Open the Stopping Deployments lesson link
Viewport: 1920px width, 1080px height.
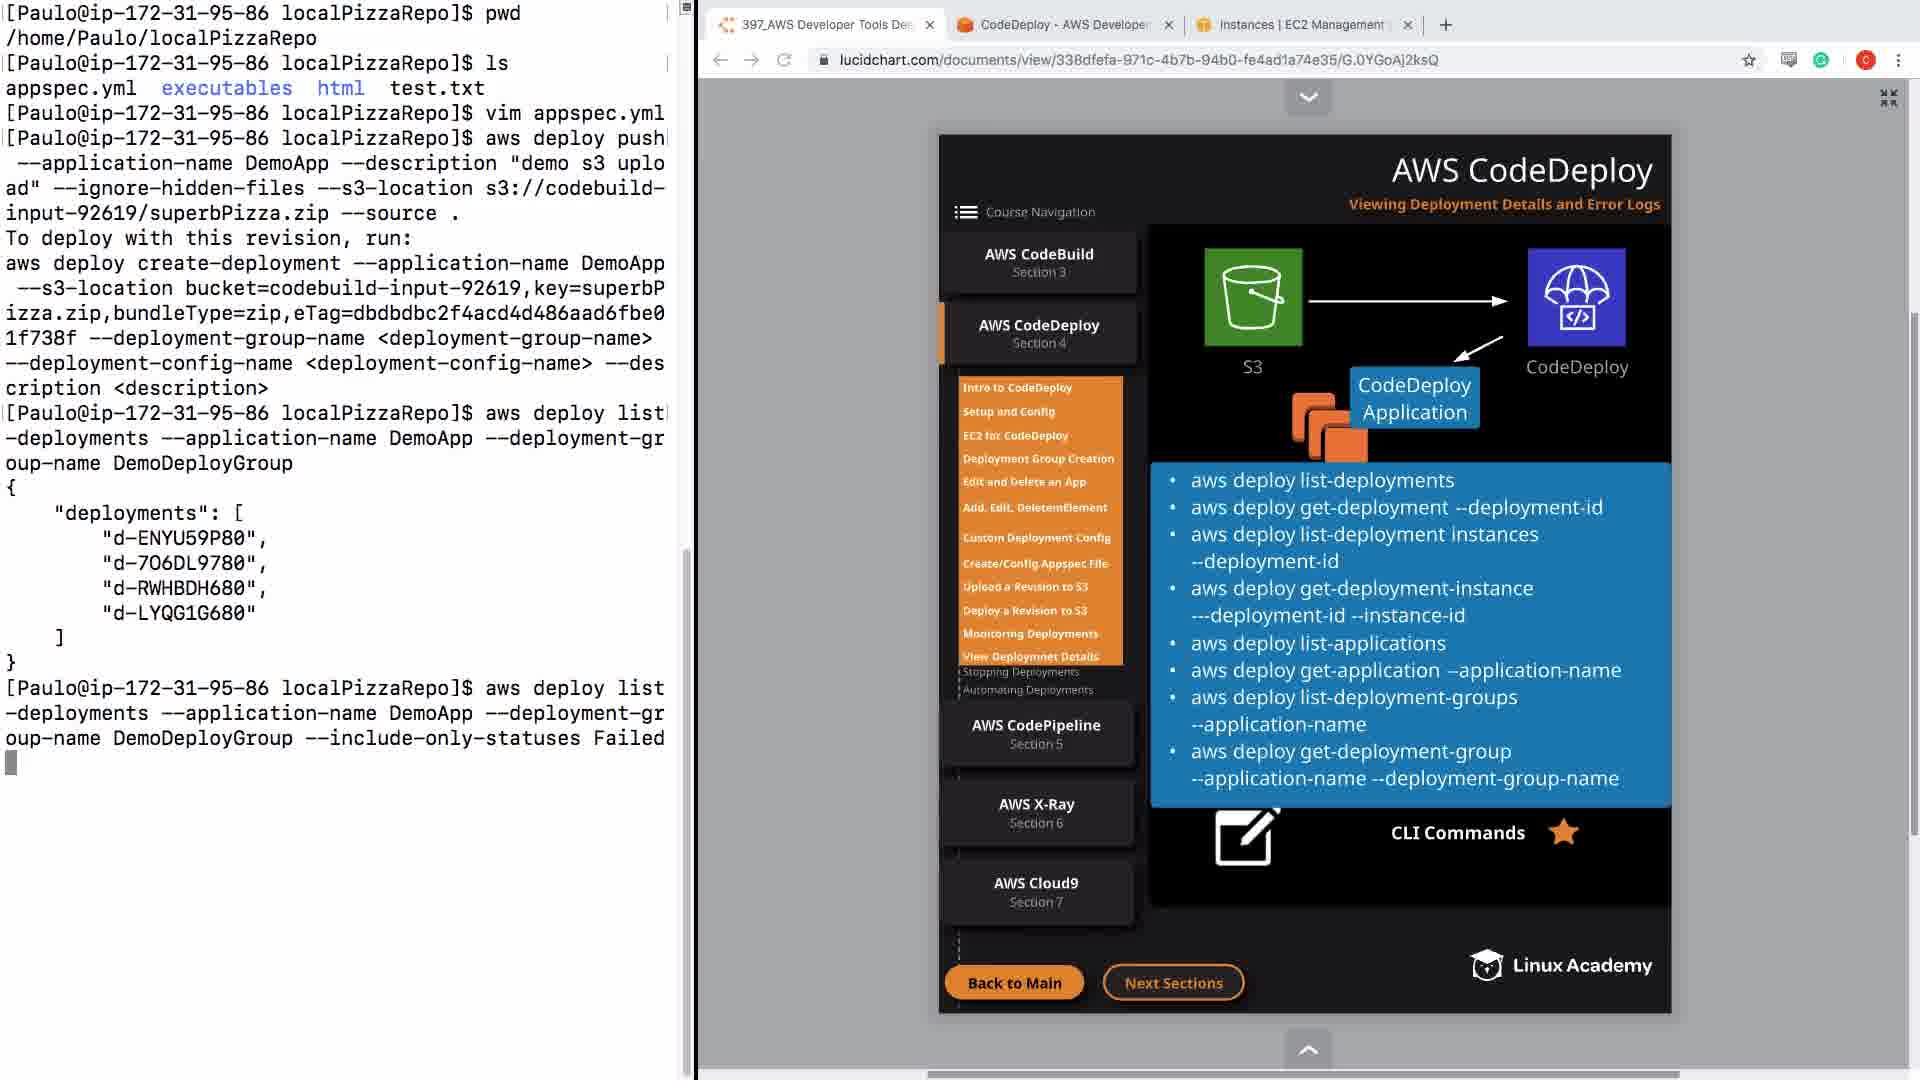click(1020, 672)
